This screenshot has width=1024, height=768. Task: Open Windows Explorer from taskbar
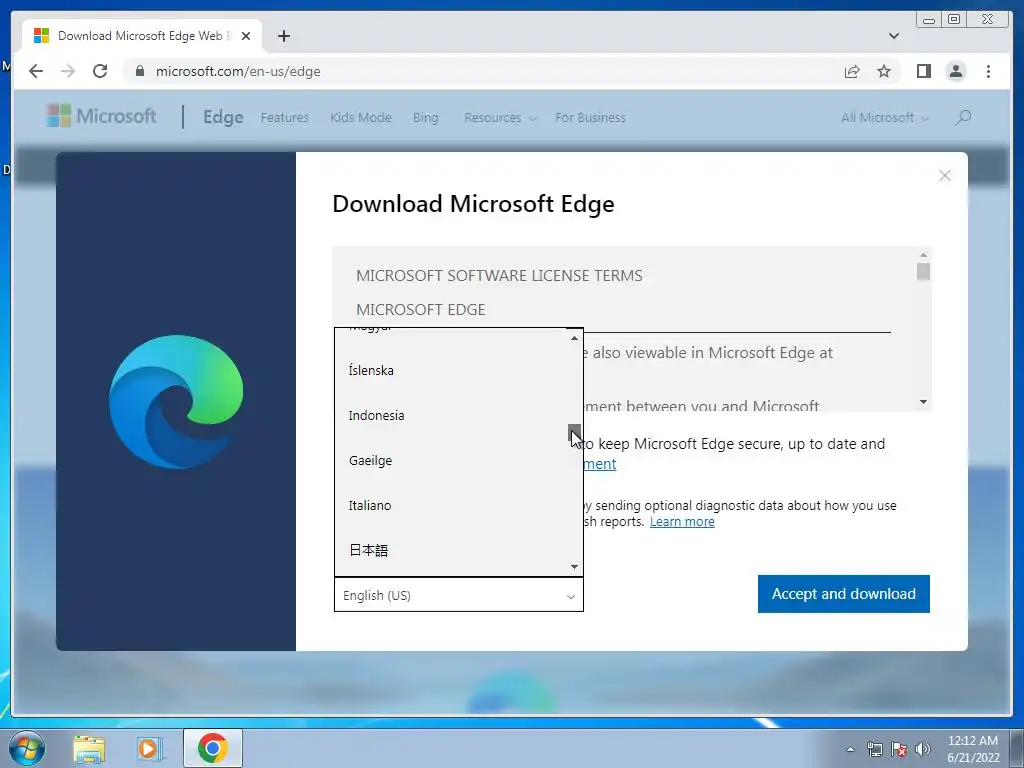click(x=89, y=748)
